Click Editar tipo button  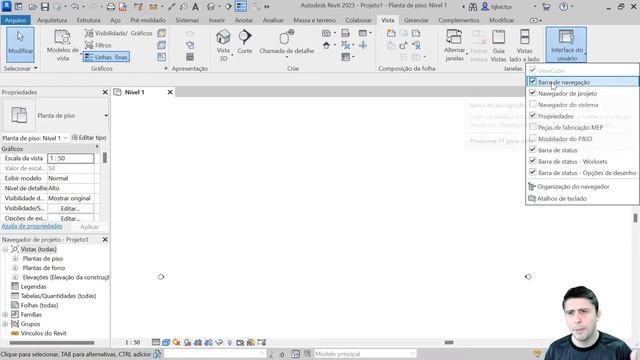pyautogui.click(x=89, y=138)
